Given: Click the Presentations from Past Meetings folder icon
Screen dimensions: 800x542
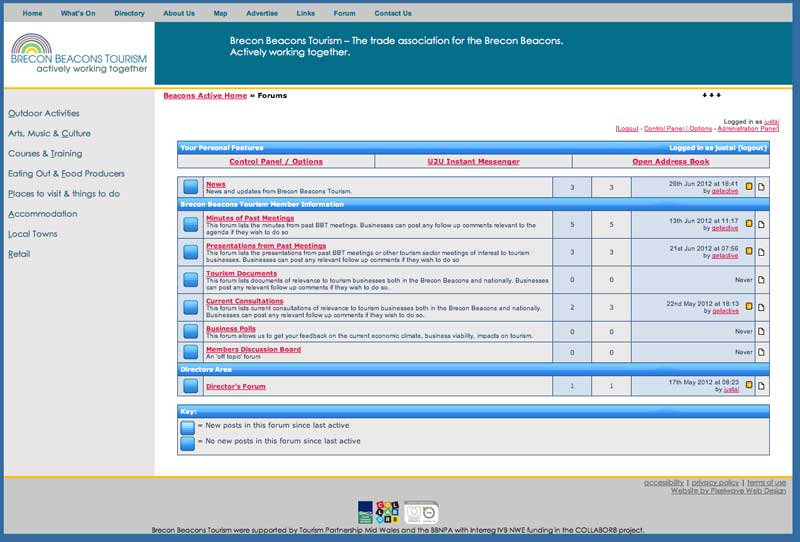Looking at the screenshot, I should coord(190,252).
